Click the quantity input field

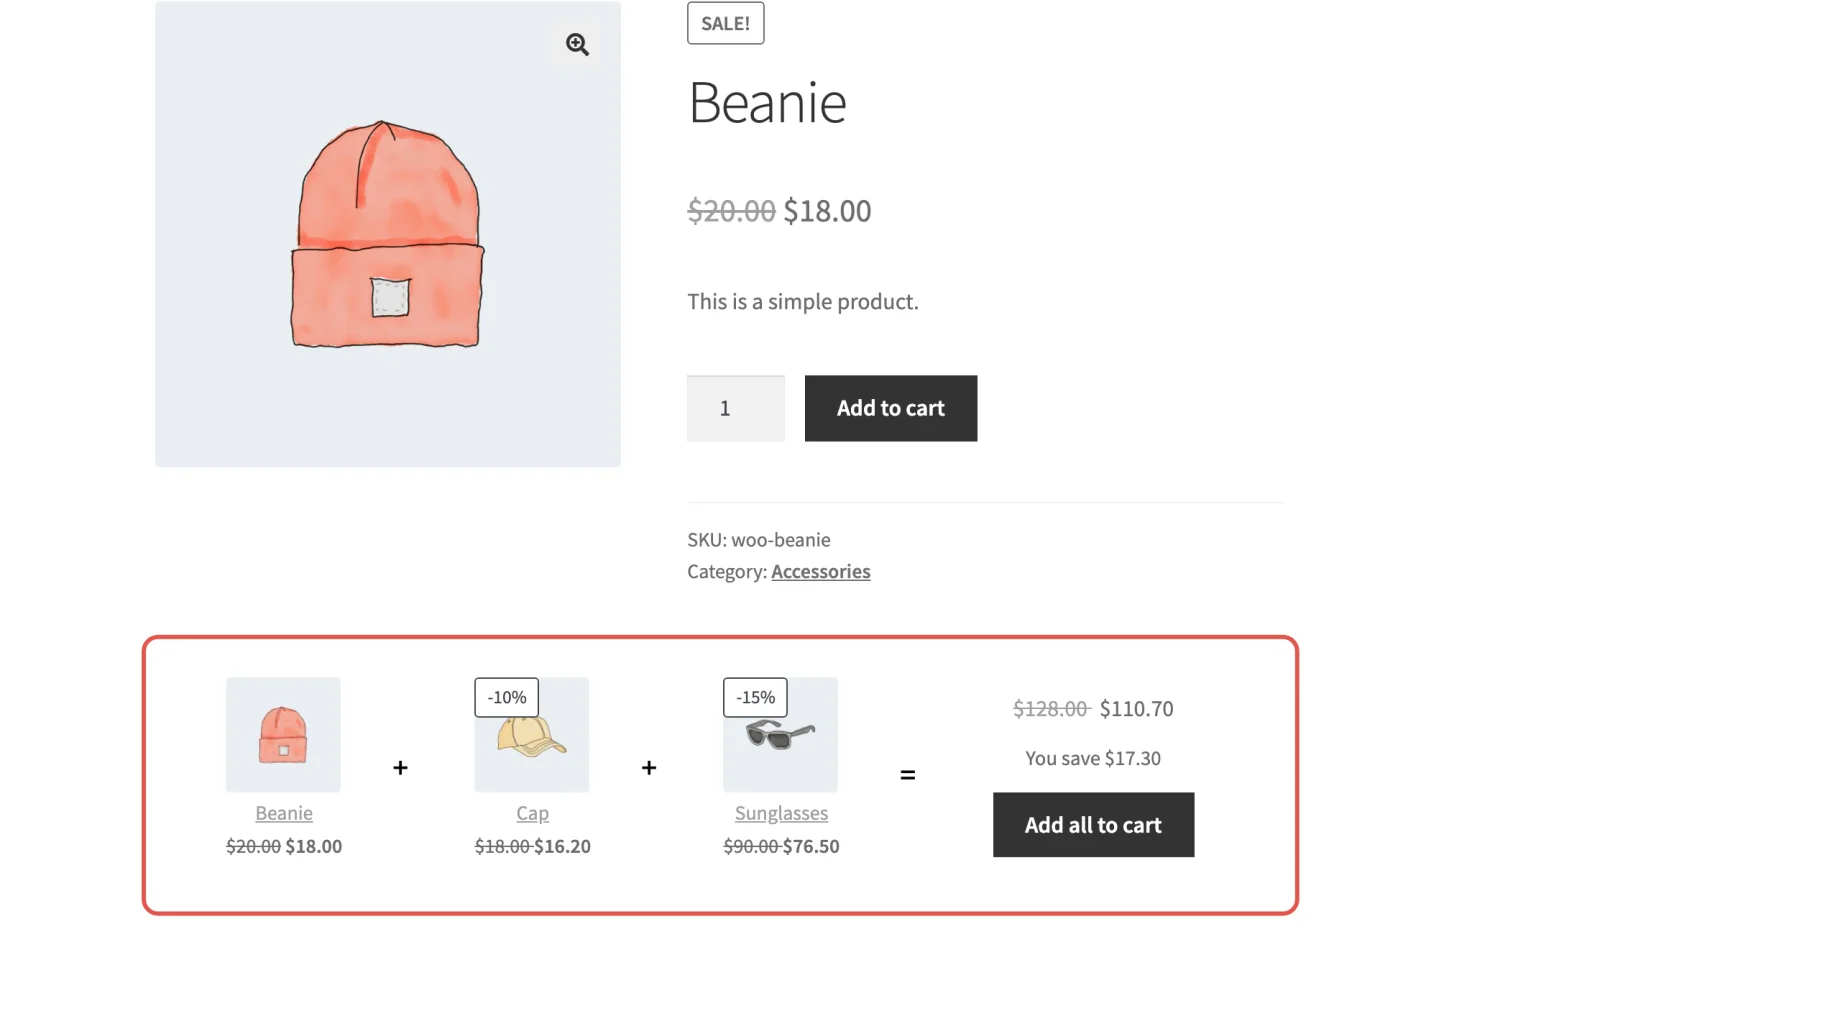(736, 408)
